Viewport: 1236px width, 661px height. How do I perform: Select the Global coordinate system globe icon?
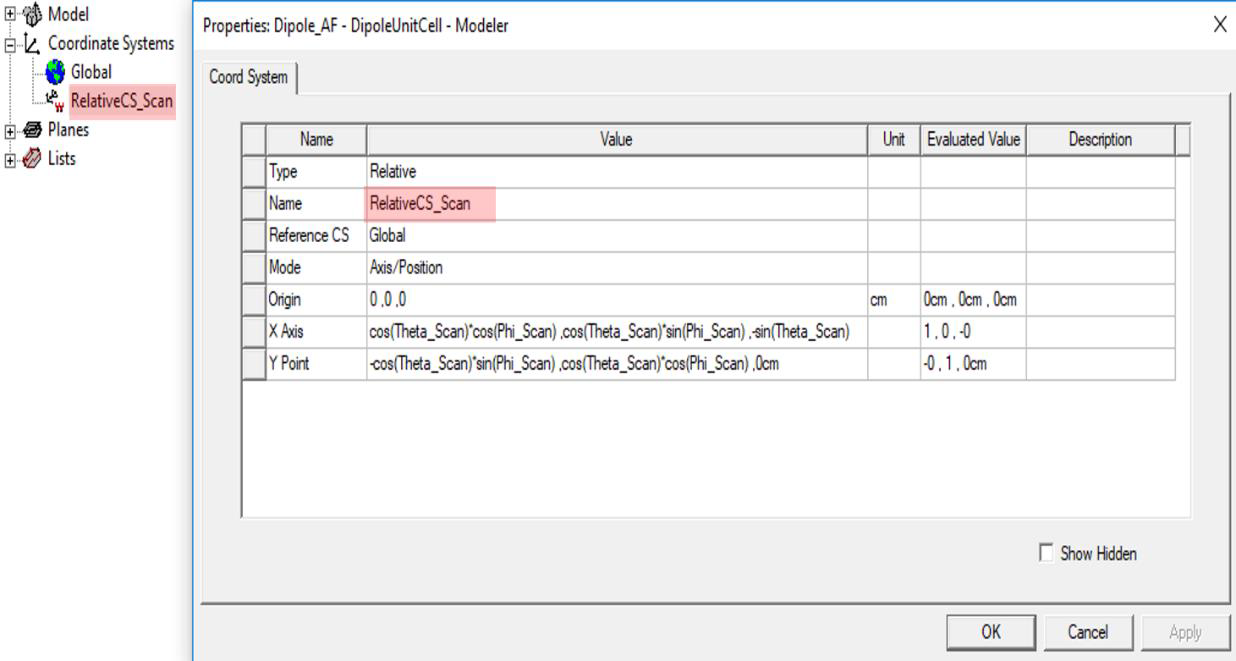click(x=53, y=72)
